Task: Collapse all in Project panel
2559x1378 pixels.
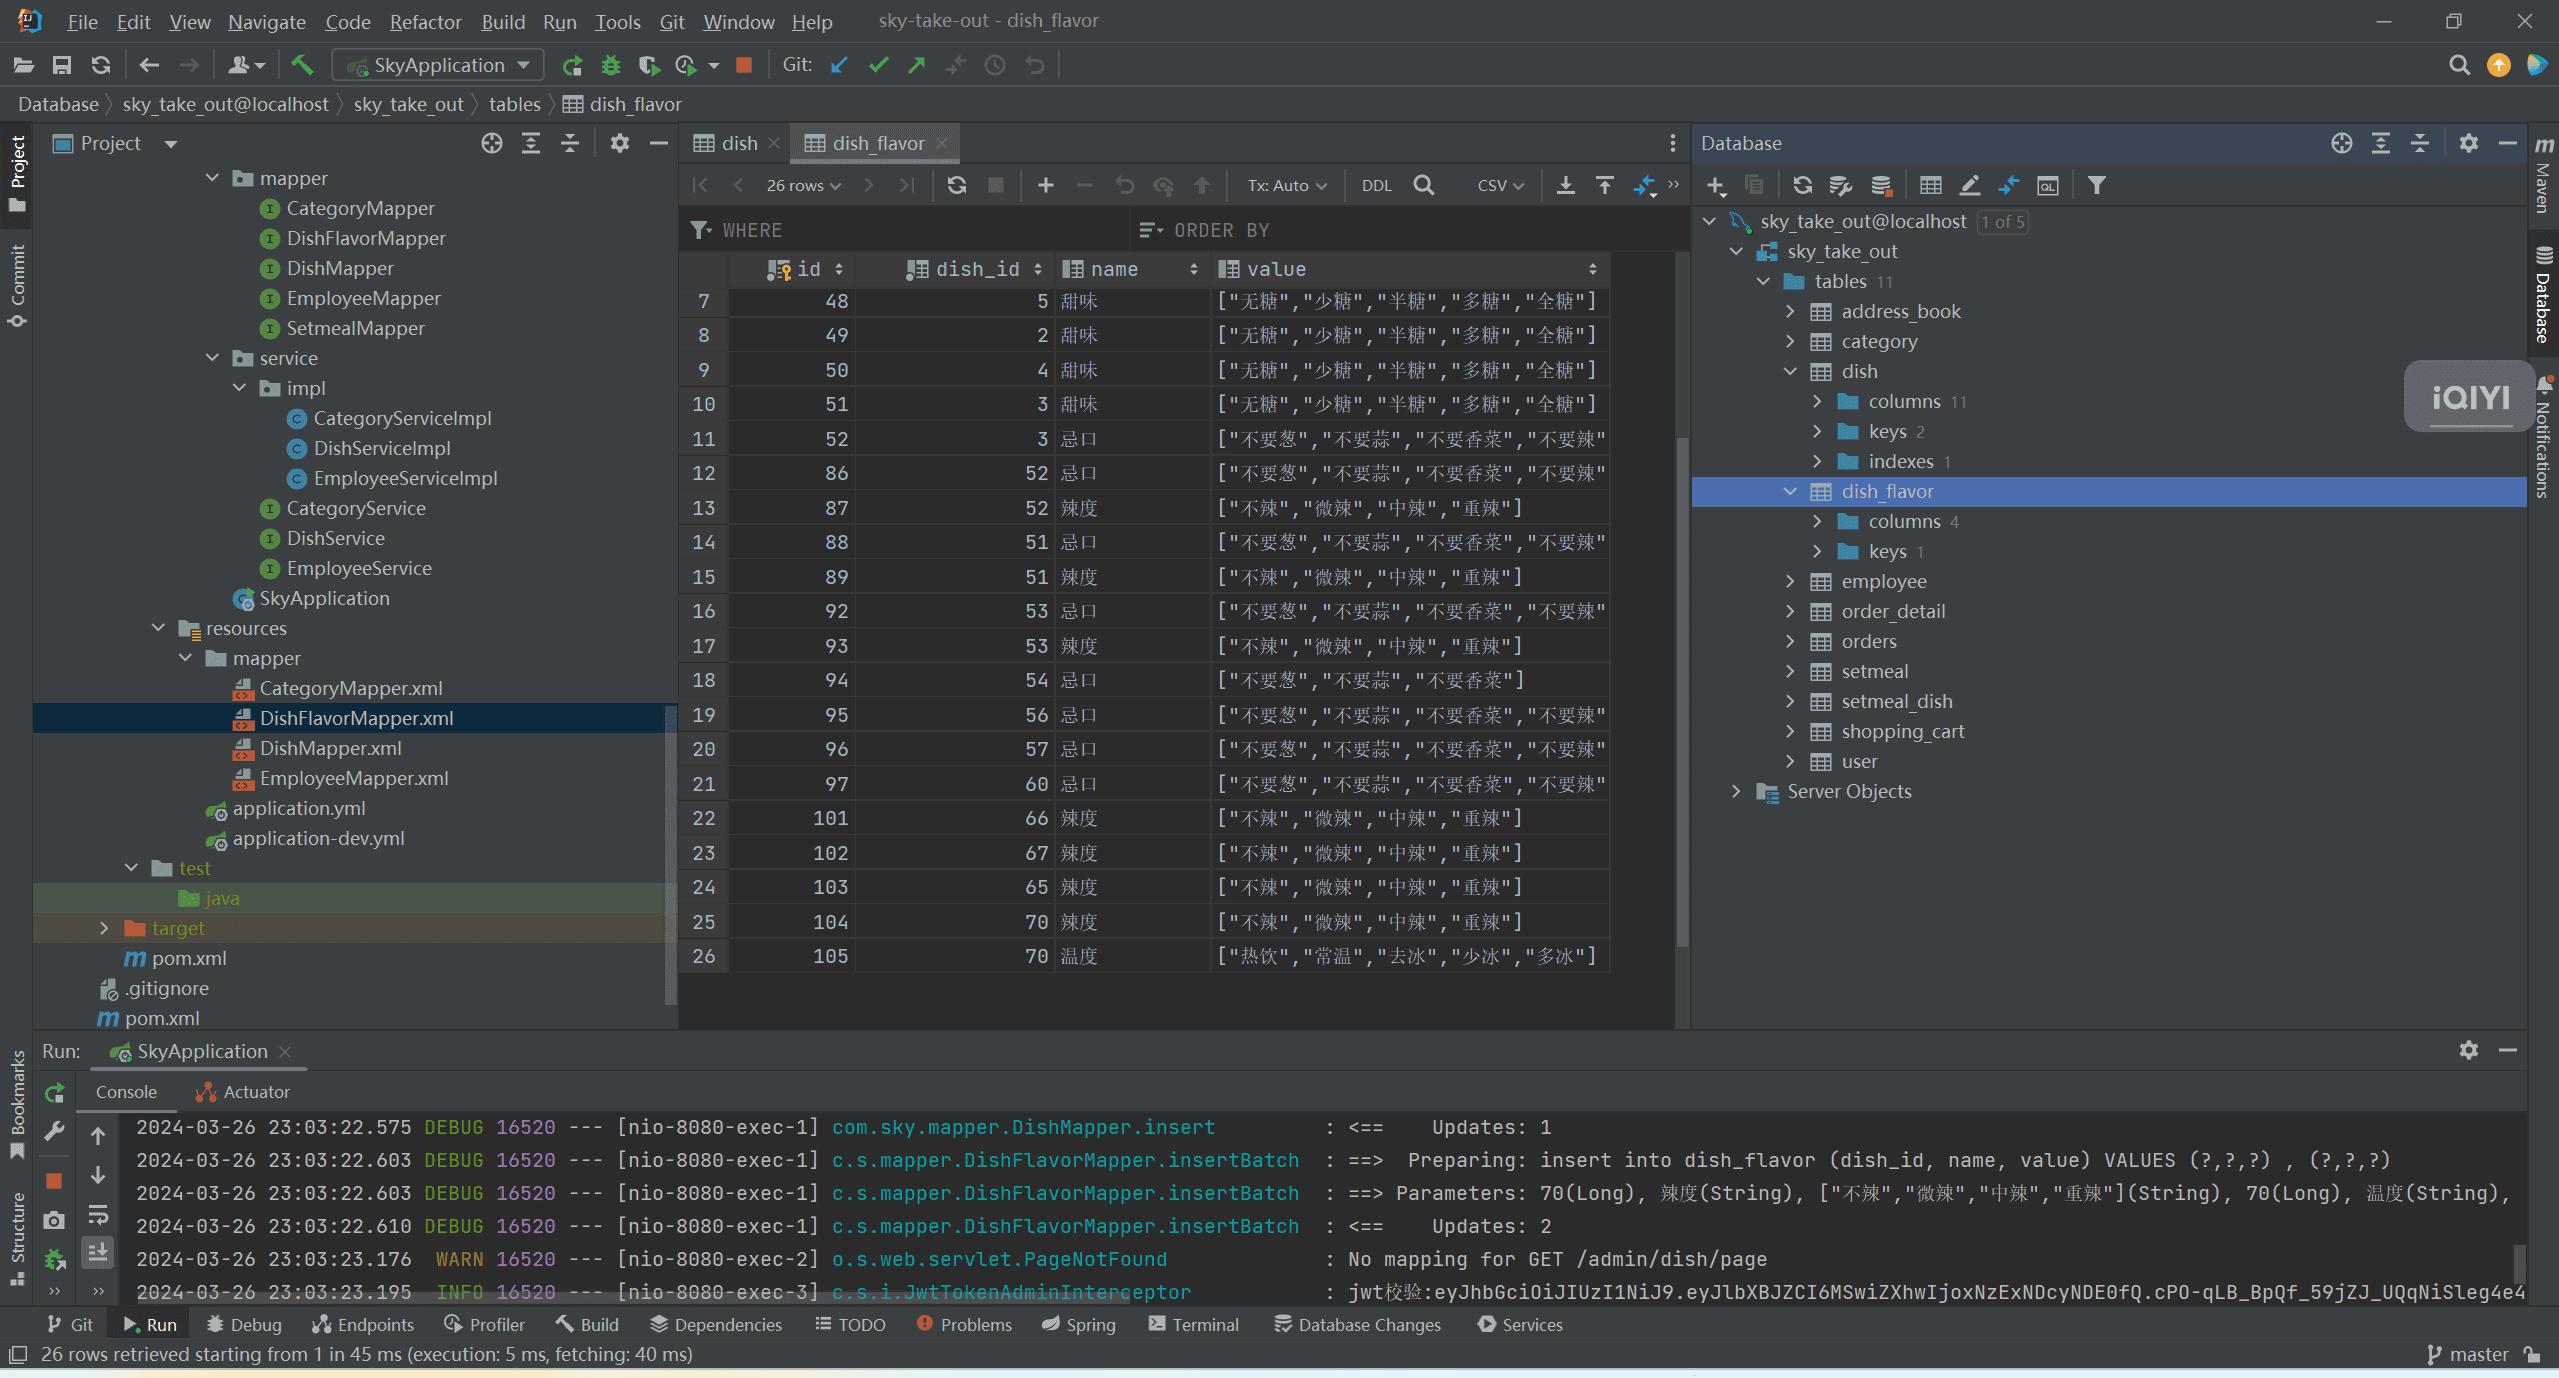Action: (570, 143)
